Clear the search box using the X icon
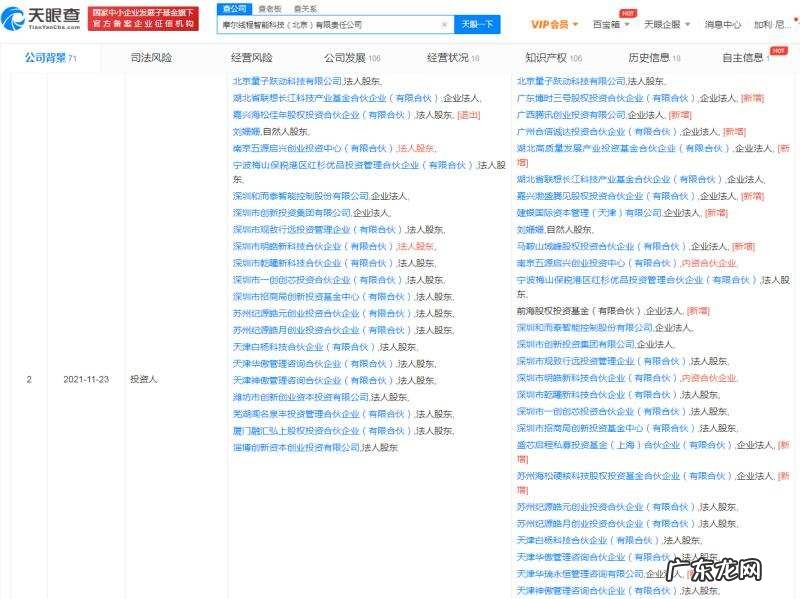The image size is (800, 599). click(444, 25)
